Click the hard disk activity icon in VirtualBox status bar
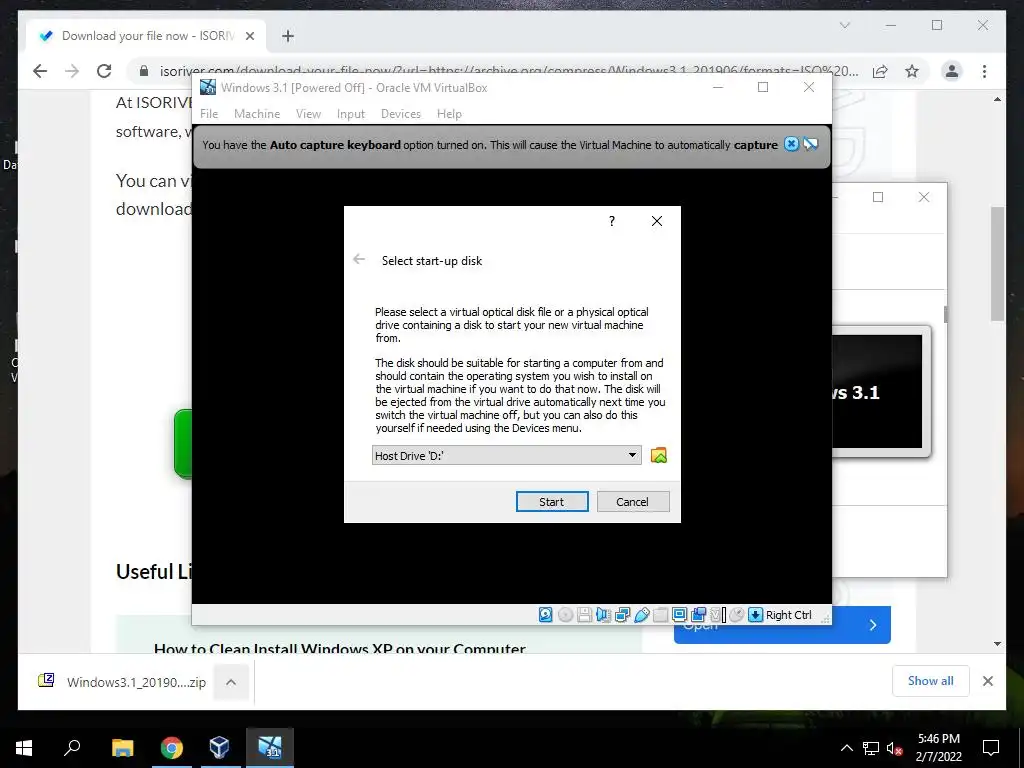 click(x=545, y=615)
